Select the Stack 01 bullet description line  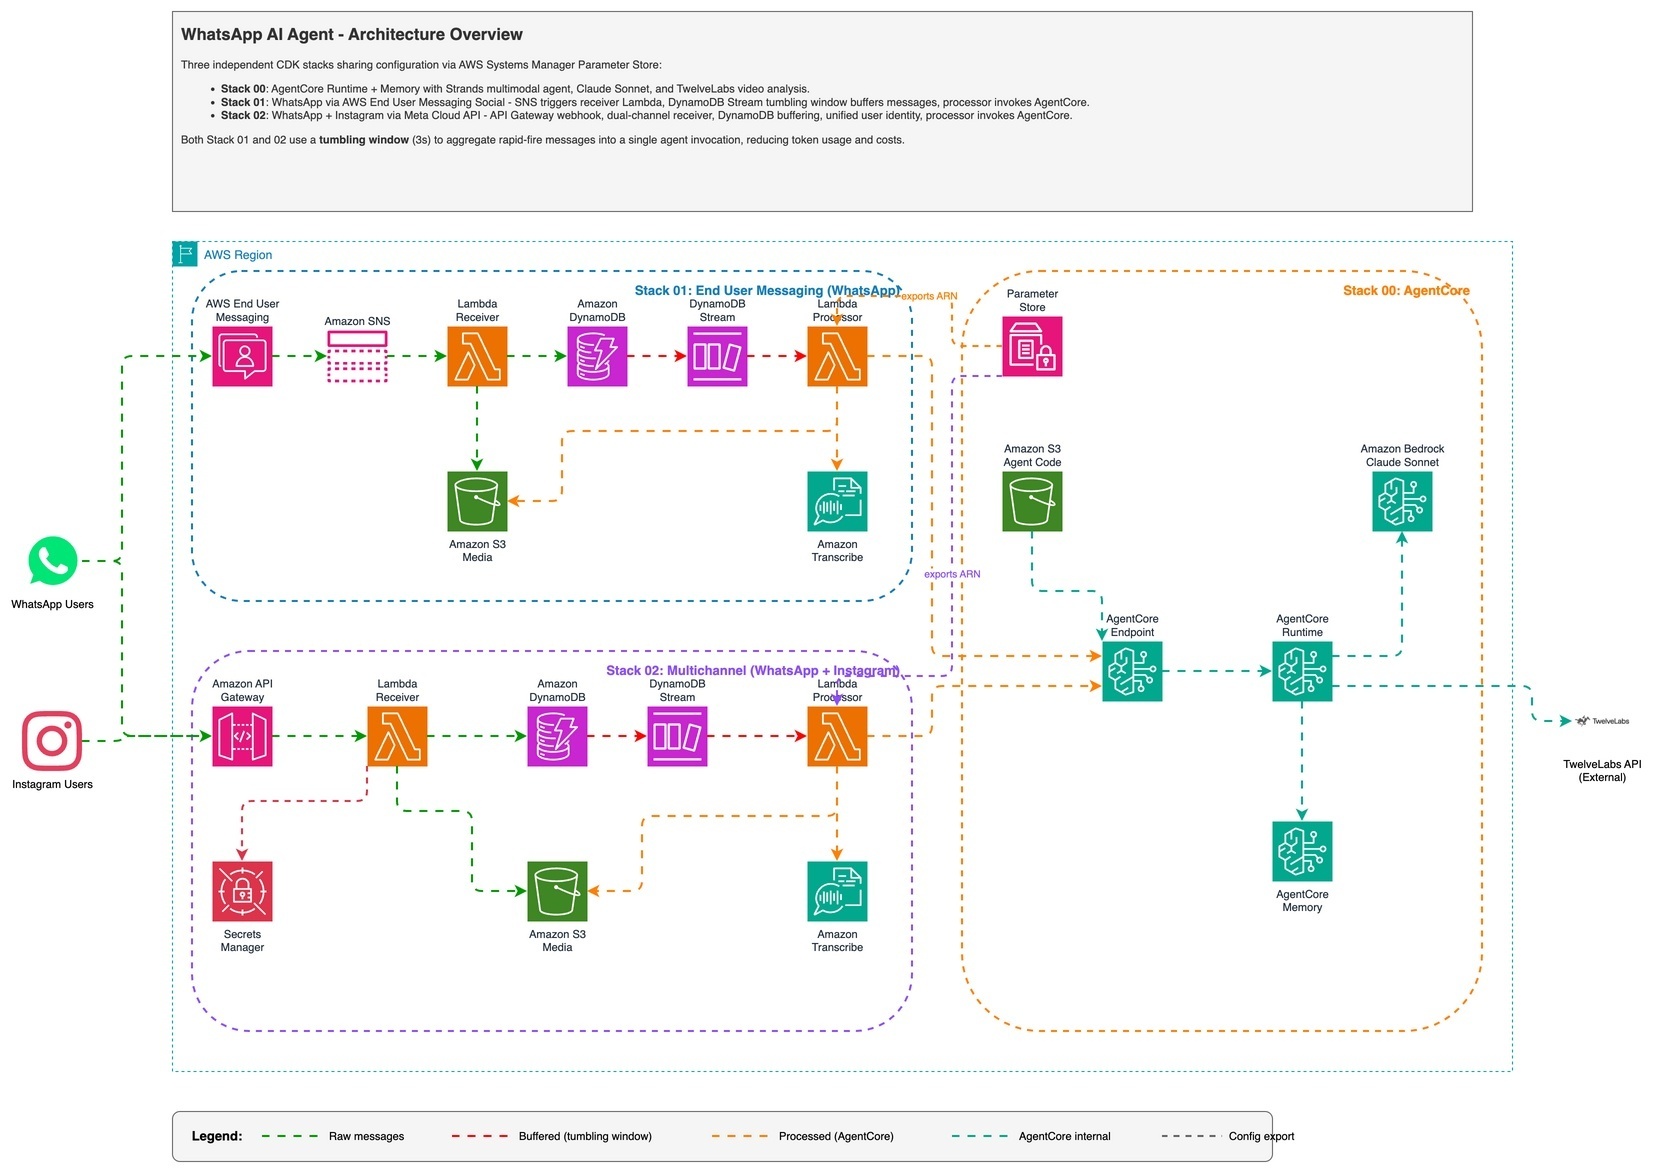[x=655, y=102]
